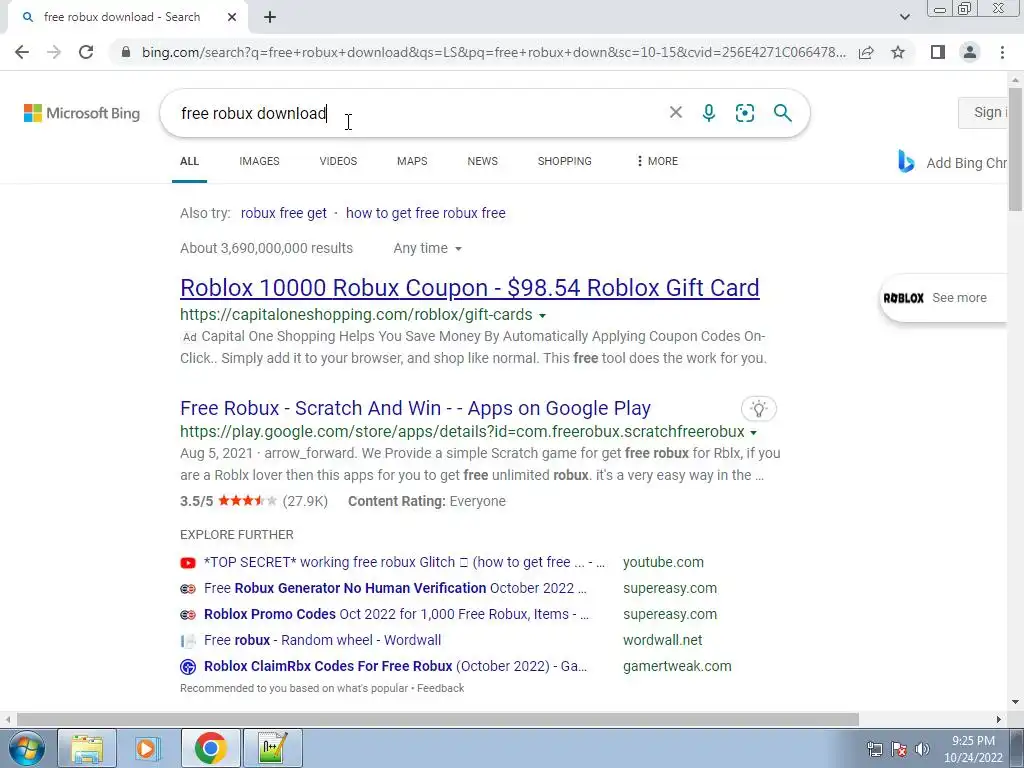Click the Bing 'b' logo near Add Bing Chrome
The width and height of the screenshot is (1024, 768).
906,161
